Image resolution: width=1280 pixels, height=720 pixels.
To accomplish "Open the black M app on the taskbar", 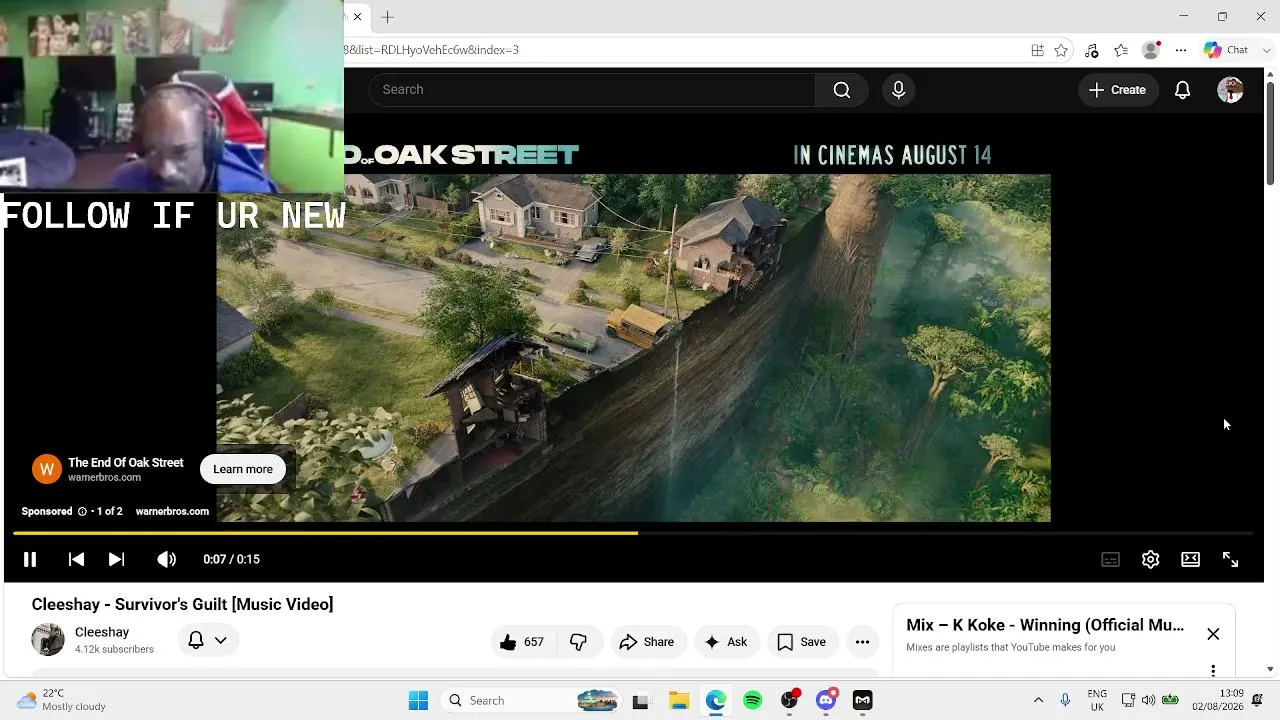I will coord(862,701).
